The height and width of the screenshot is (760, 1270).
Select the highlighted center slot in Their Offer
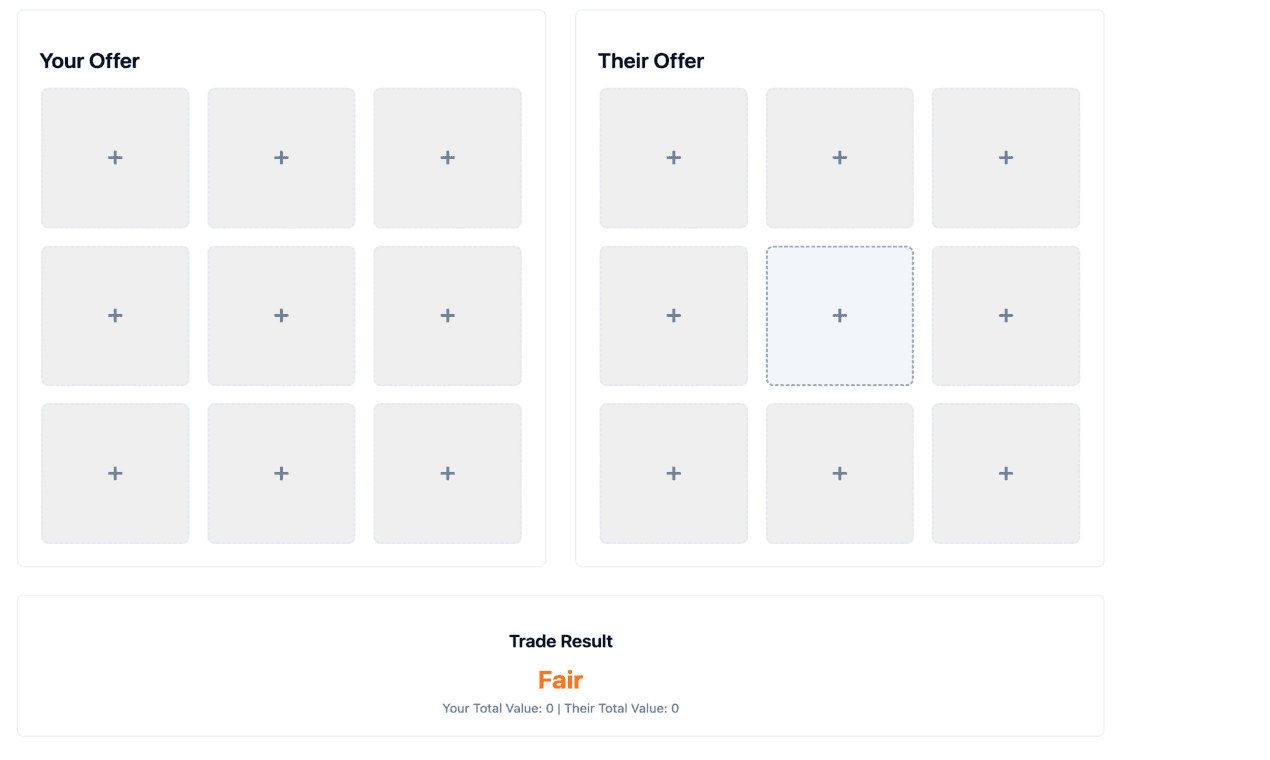pos(839,315)
